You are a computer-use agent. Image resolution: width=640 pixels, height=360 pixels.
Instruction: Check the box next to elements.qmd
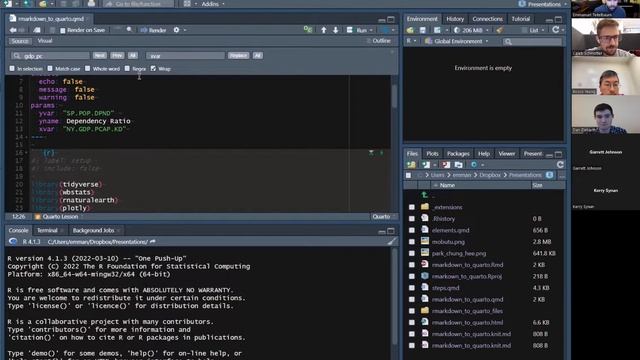point(411,230)
